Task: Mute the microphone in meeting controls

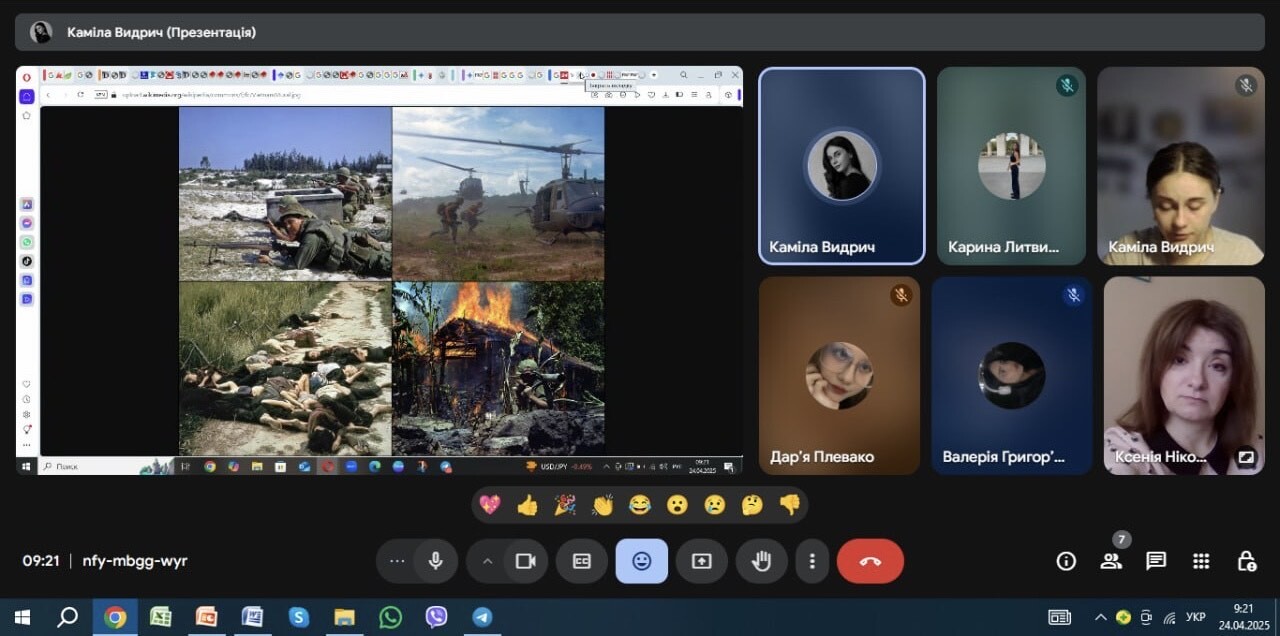Action: (x=435, y=561)
